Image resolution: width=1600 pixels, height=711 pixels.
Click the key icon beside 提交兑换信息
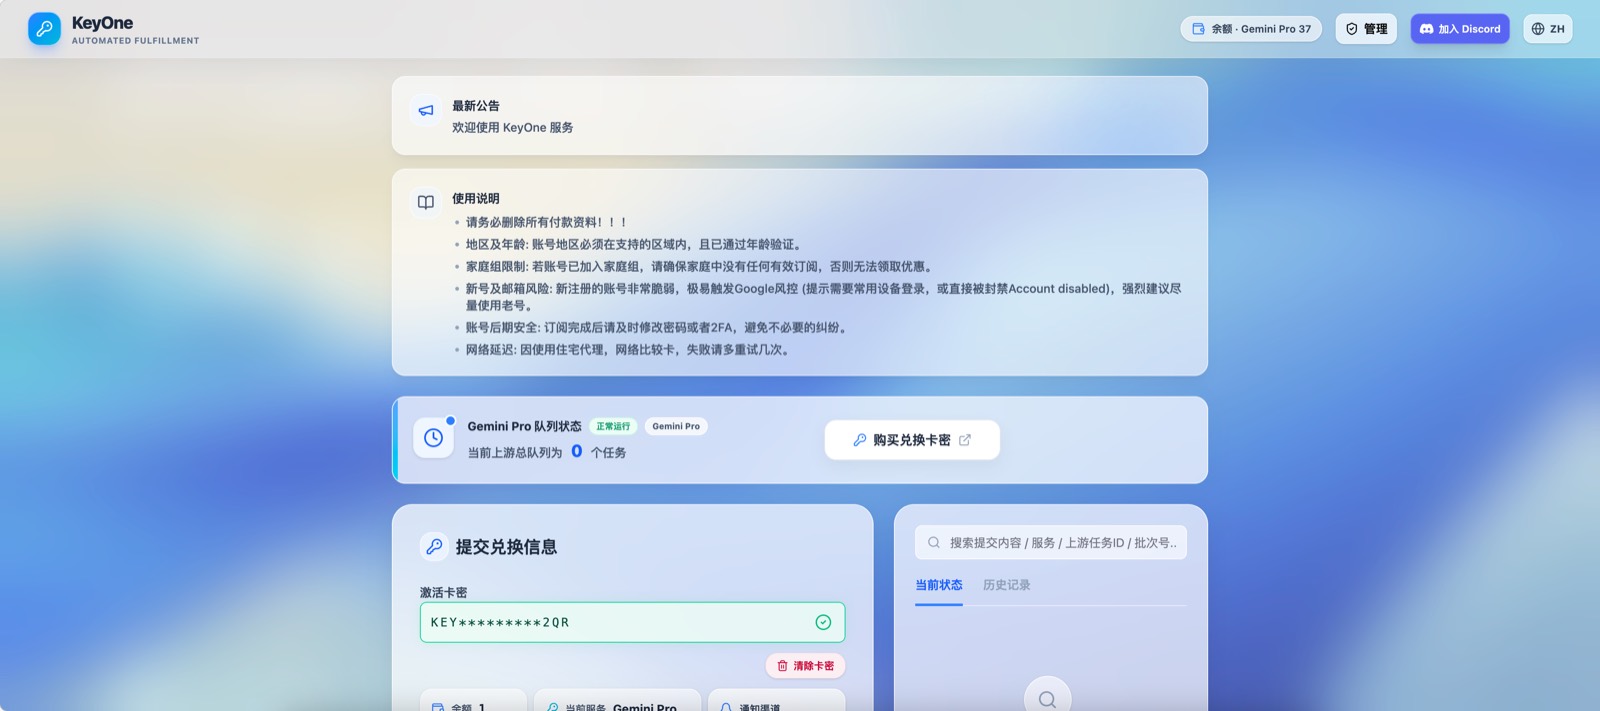coord(434,546)
